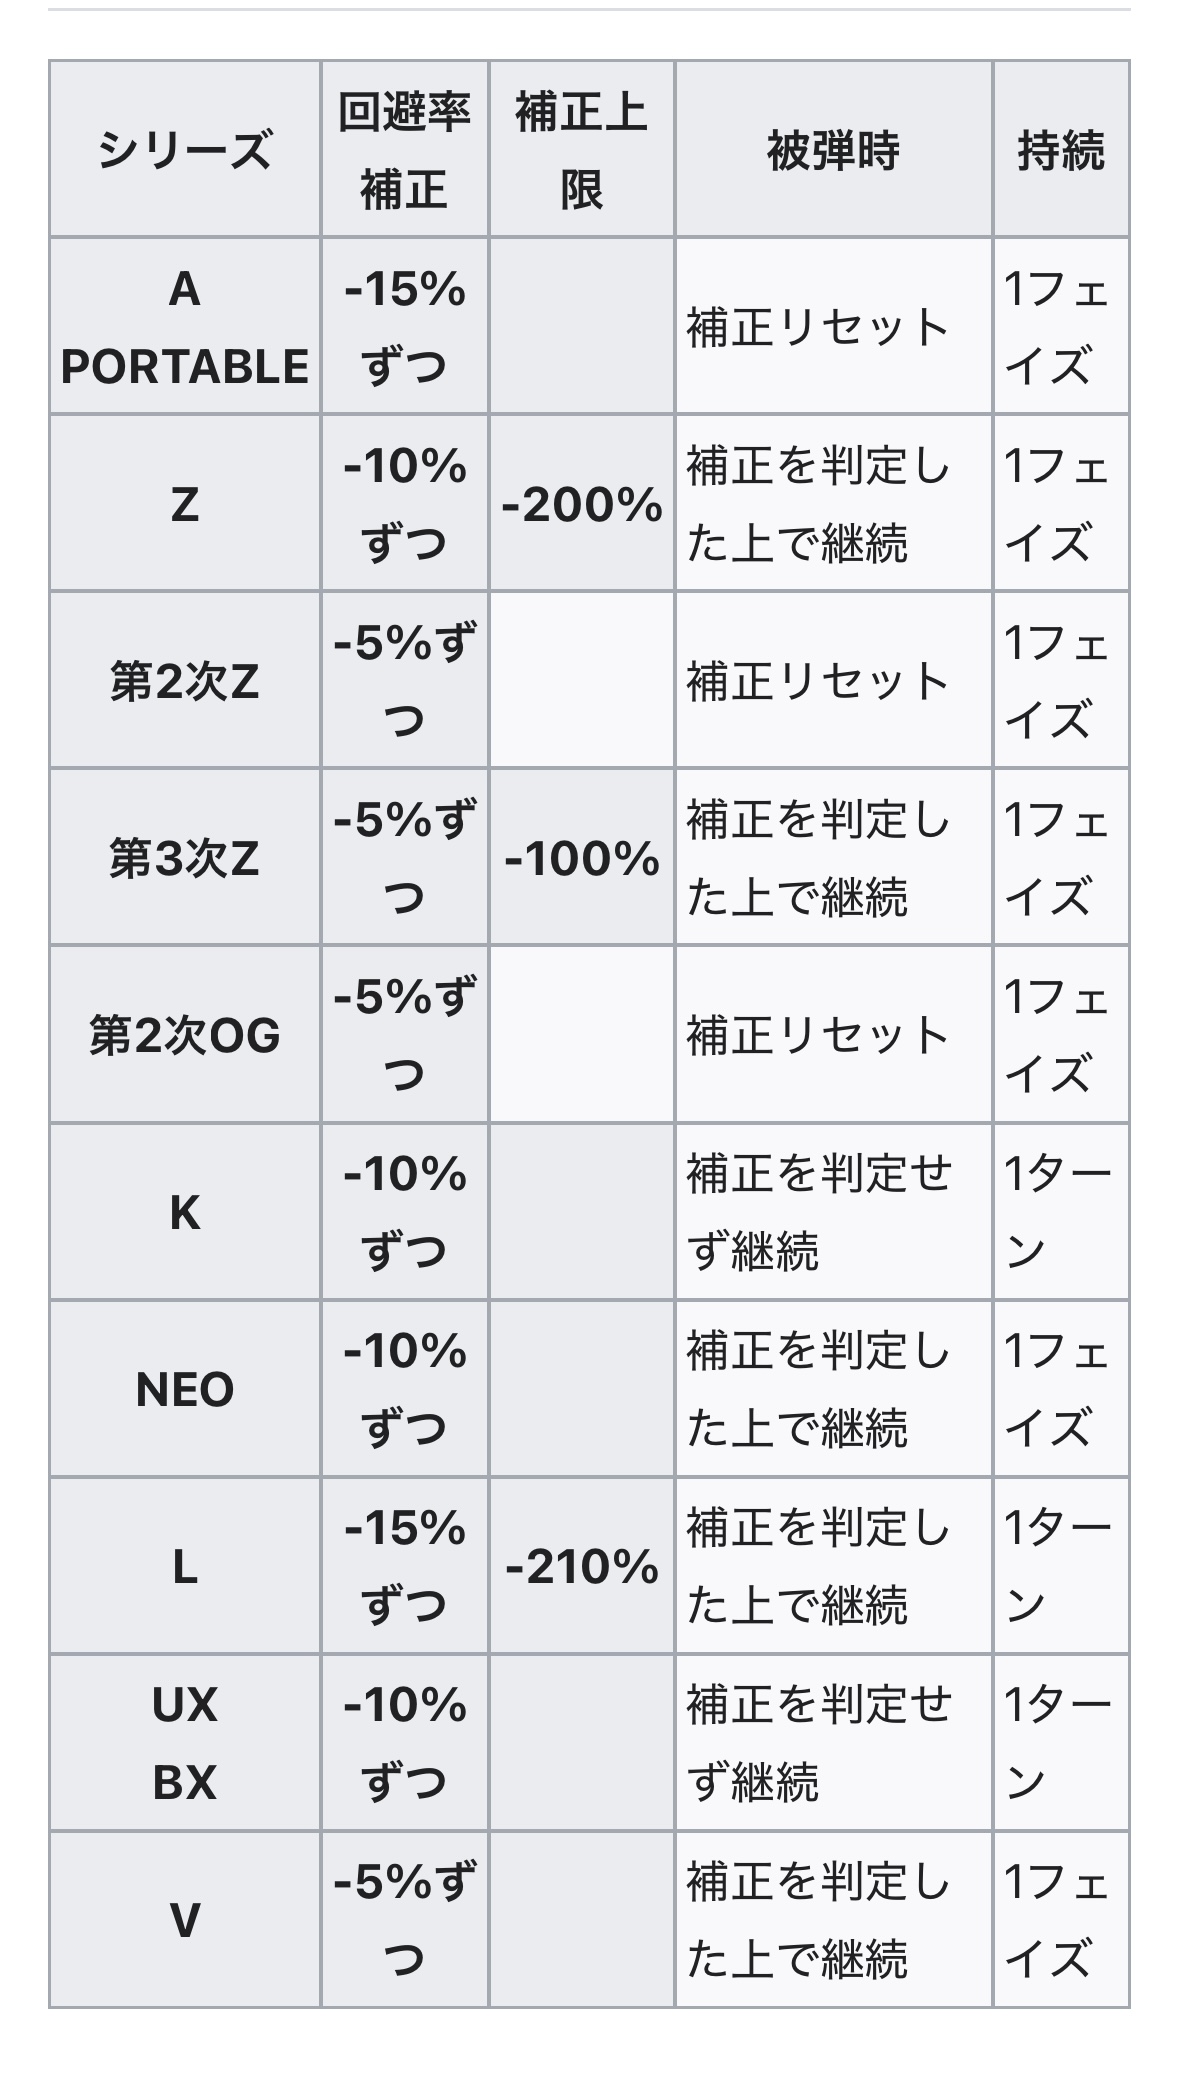Click the L series row label

[x=185, y=1566]
